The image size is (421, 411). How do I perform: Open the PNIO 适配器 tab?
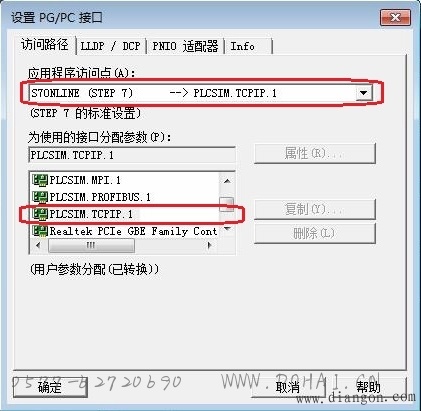(x=185, y=46)
